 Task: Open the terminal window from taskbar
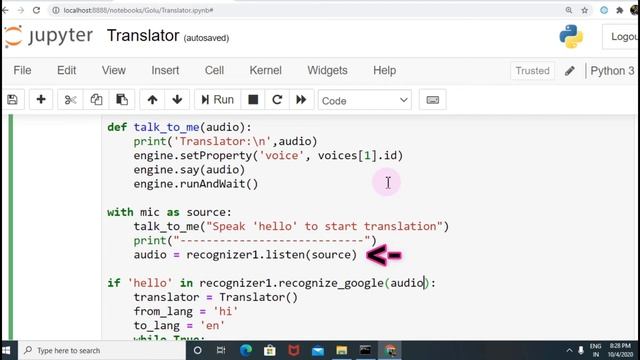(x=365, y=351)
